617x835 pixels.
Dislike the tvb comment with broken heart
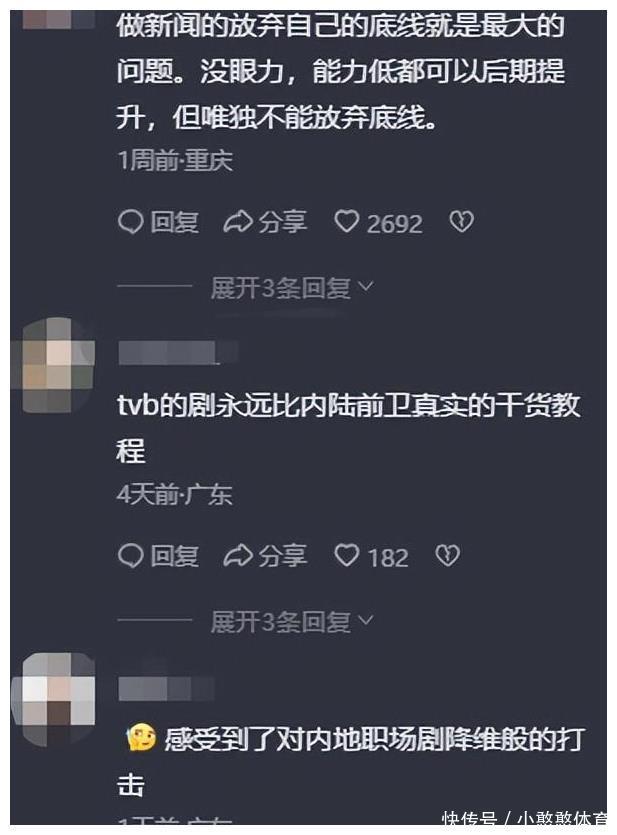point(447,555)
